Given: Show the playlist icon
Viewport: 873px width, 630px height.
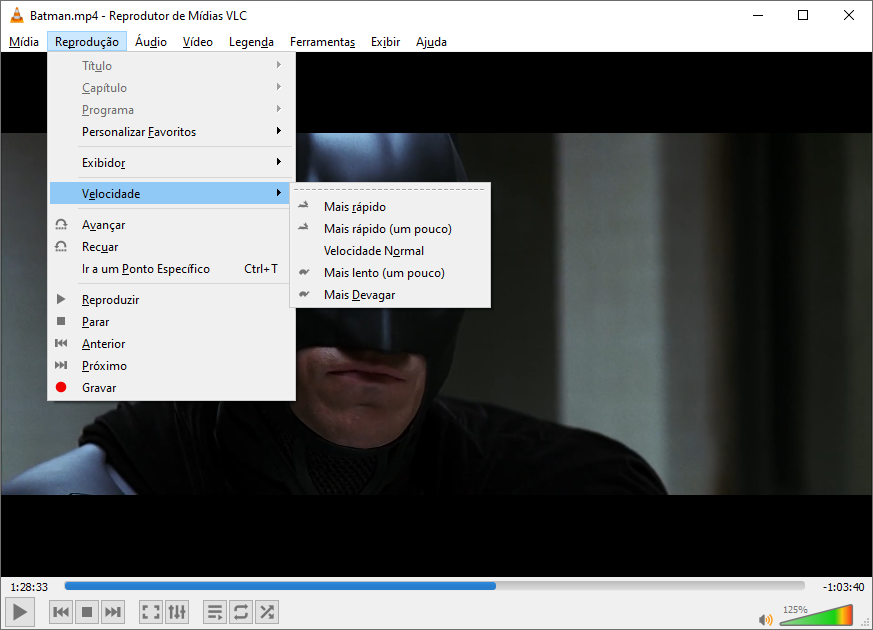Looking at the screenshot, I should coord(215,611).
